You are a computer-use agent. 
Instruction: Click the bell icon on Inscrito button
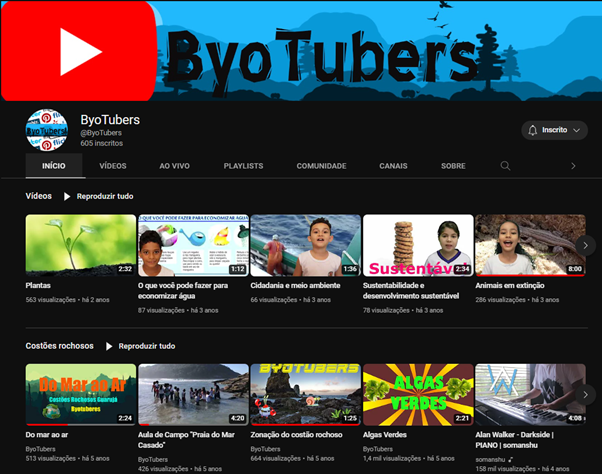pos(533,130)
